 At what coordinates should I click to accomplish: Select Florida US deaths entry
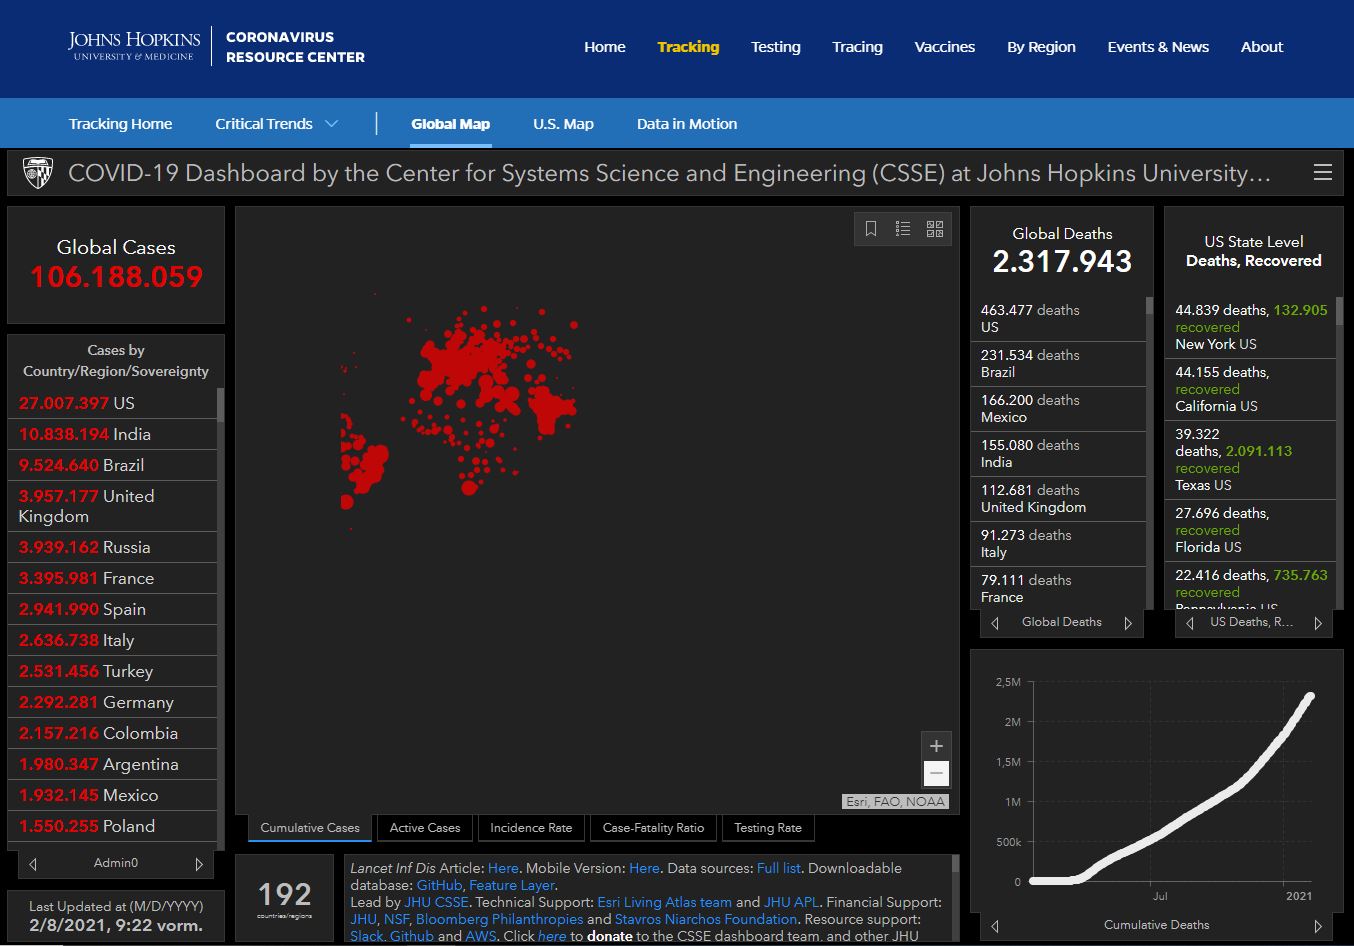tap(1250, 530)
